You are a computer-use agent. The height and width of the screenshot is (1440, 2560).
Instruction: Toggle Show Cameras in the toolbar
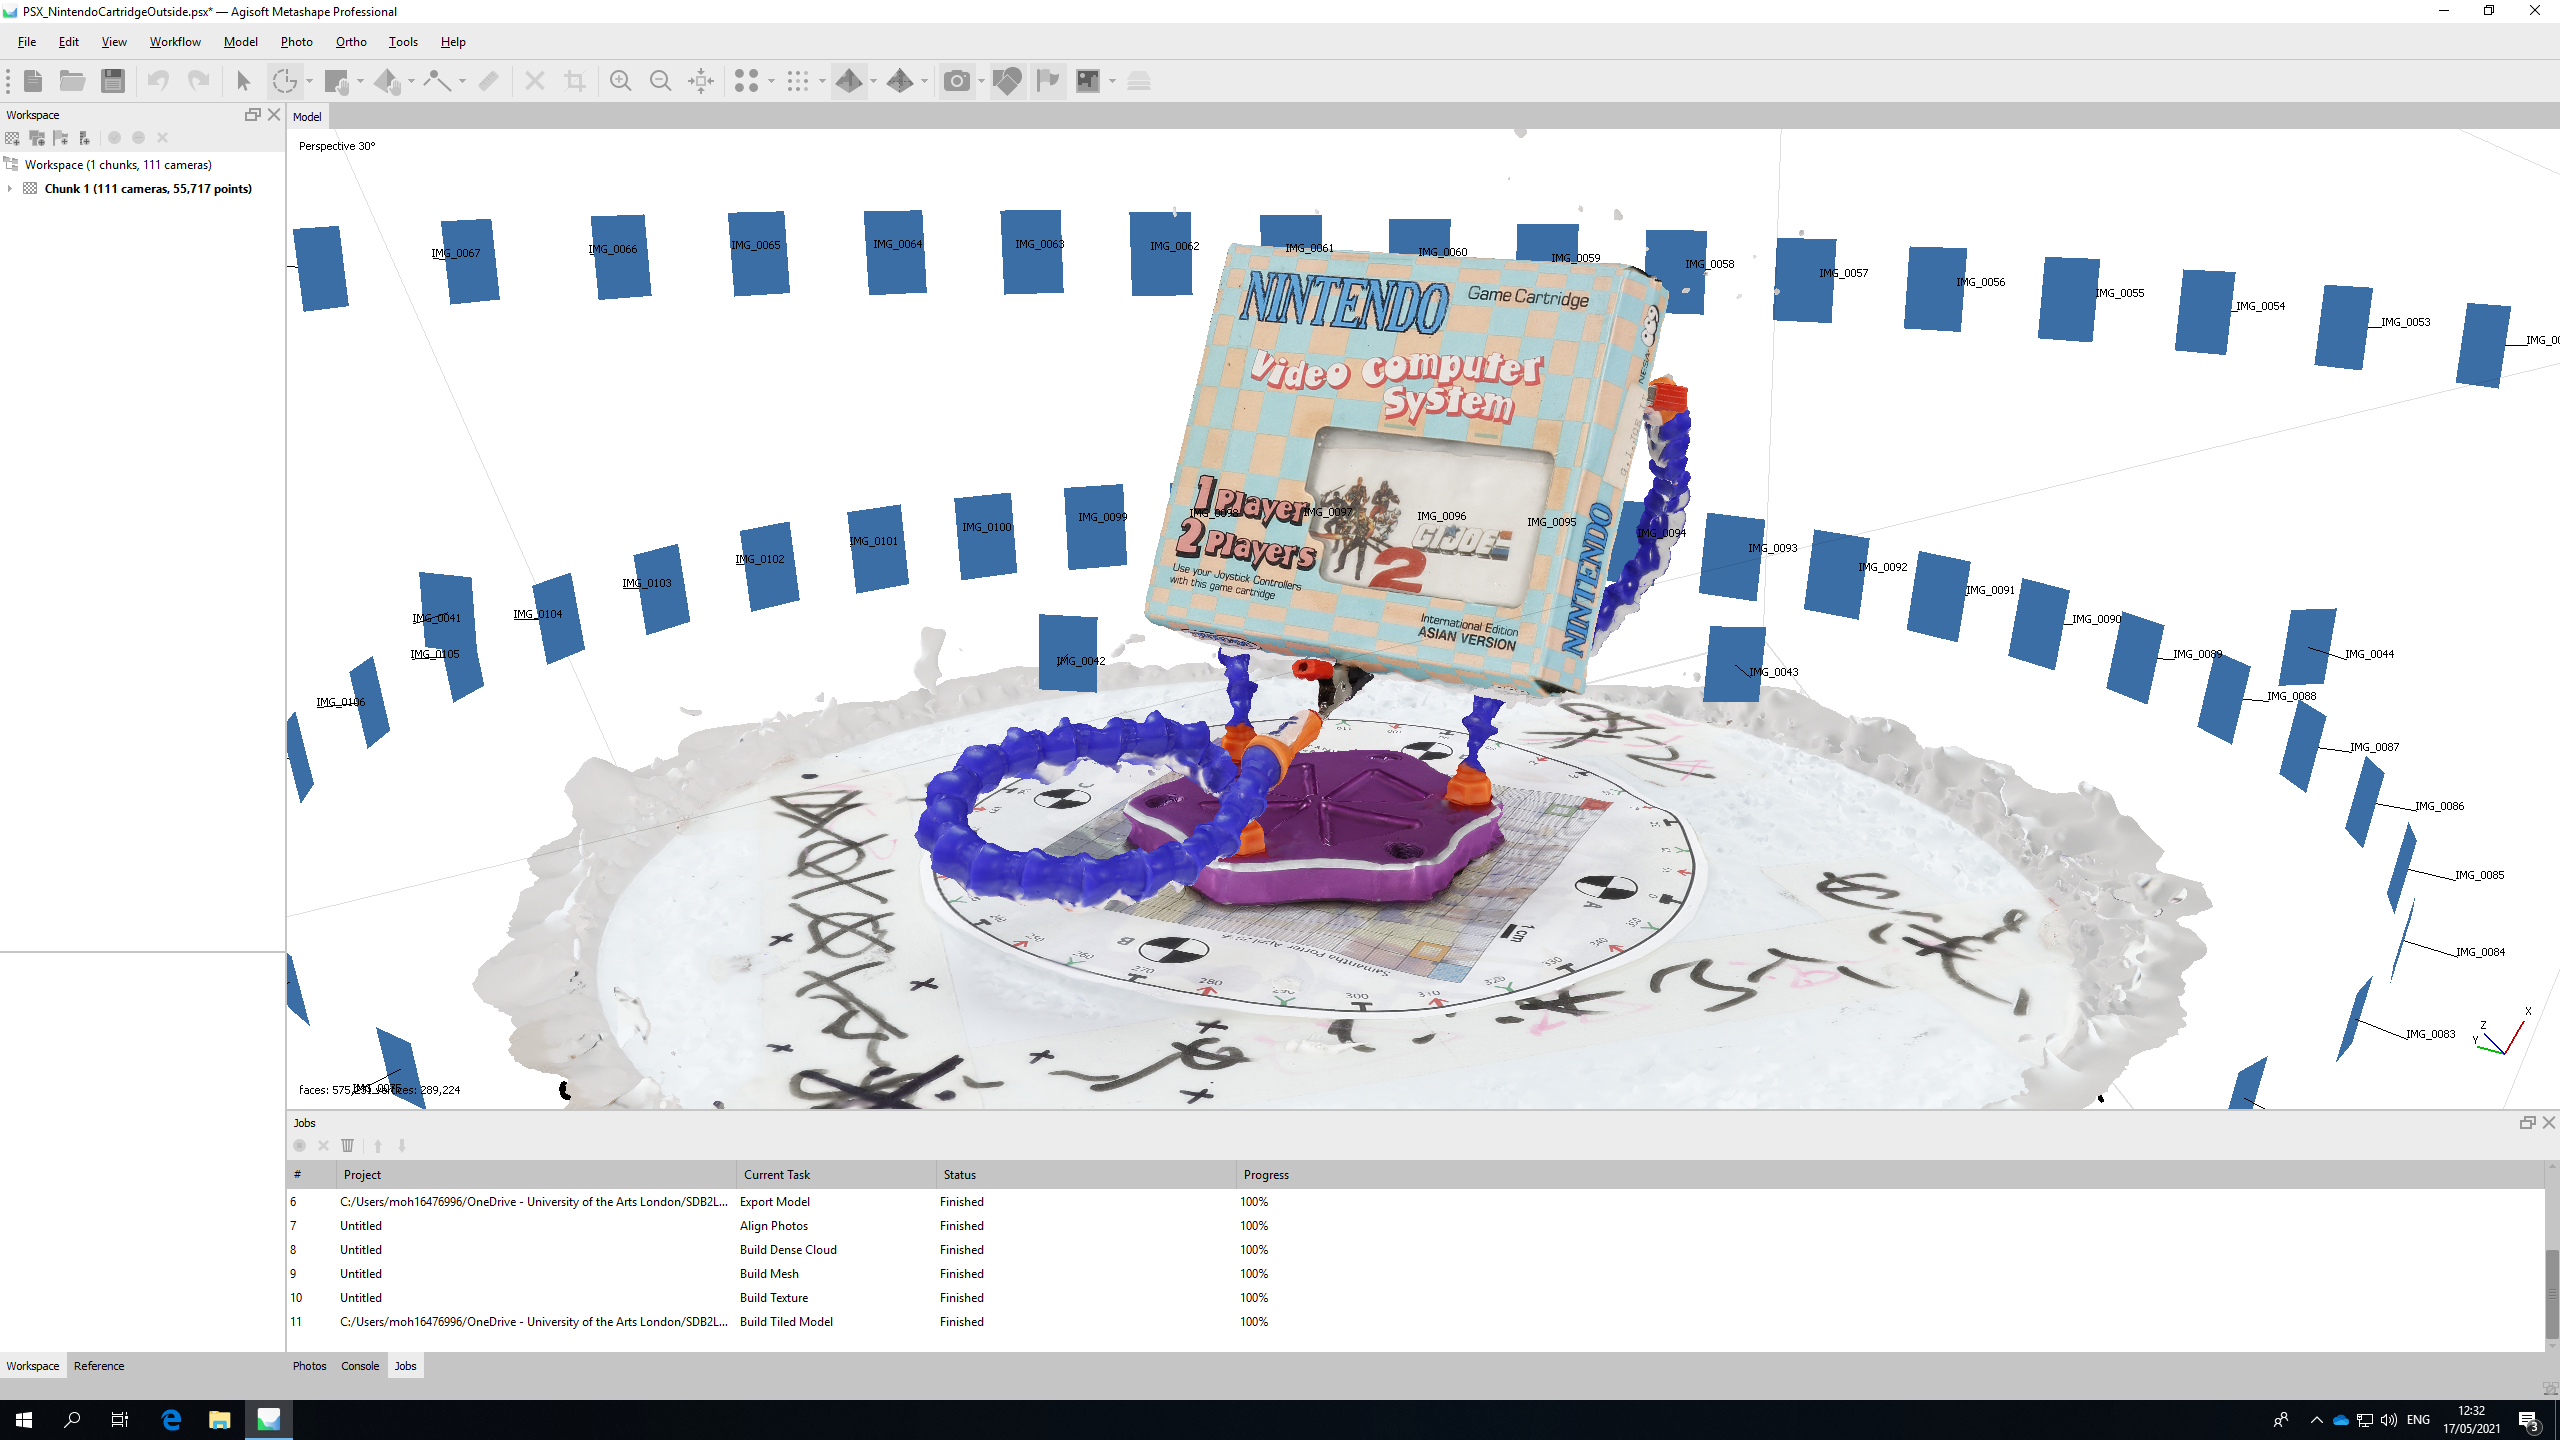(956, 81)
